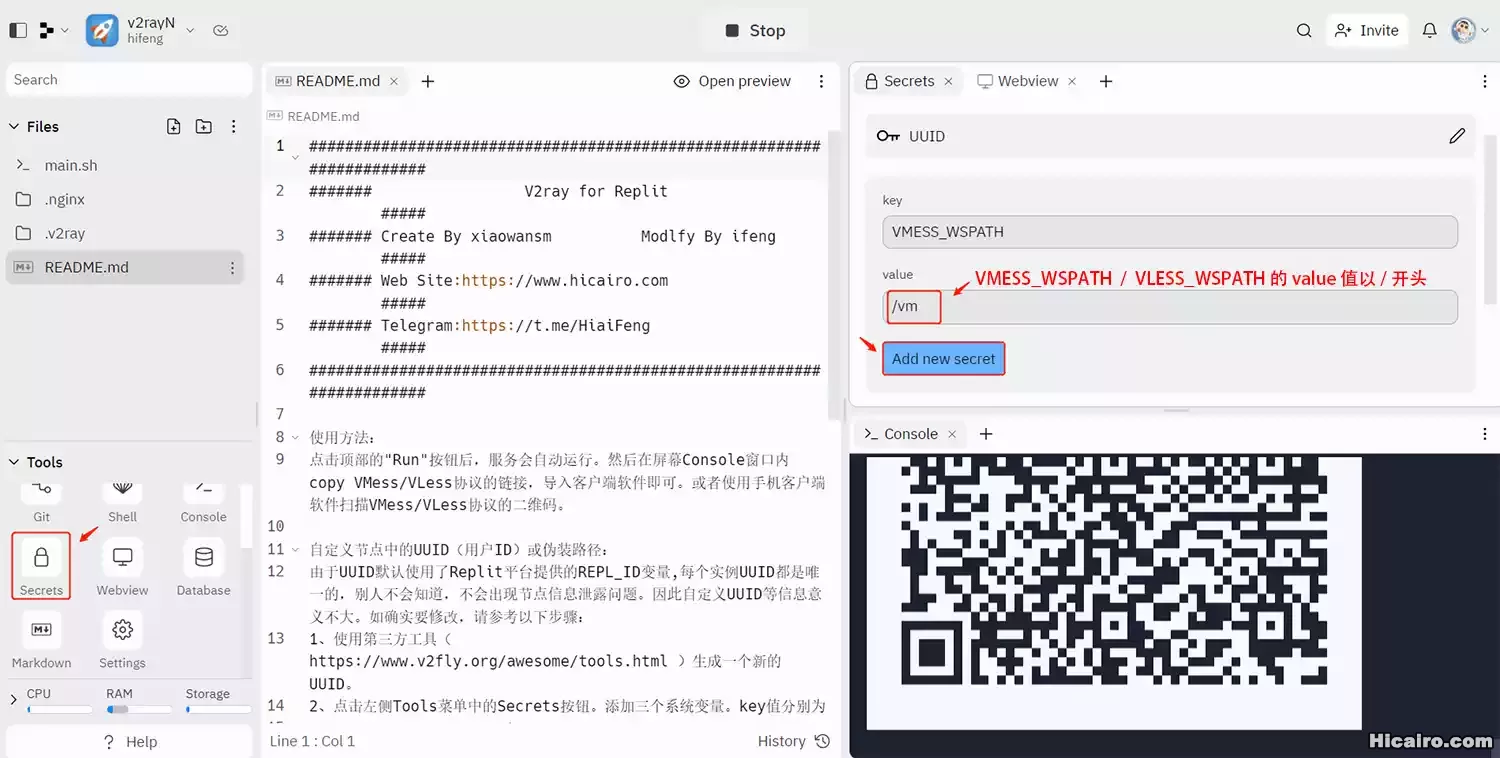
Task: Click the secret value field containing /vm
Action: [x=911, y=306]
